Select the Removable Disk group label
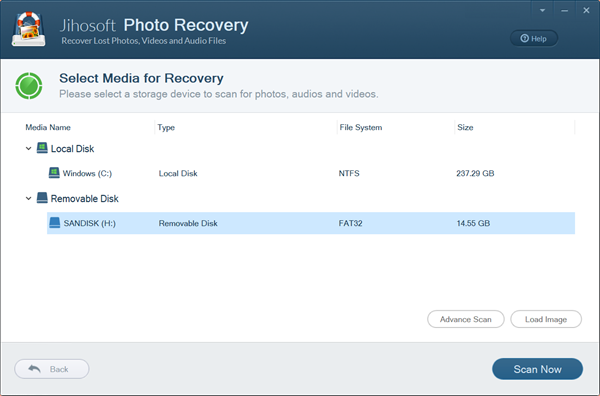 (85, 198)
